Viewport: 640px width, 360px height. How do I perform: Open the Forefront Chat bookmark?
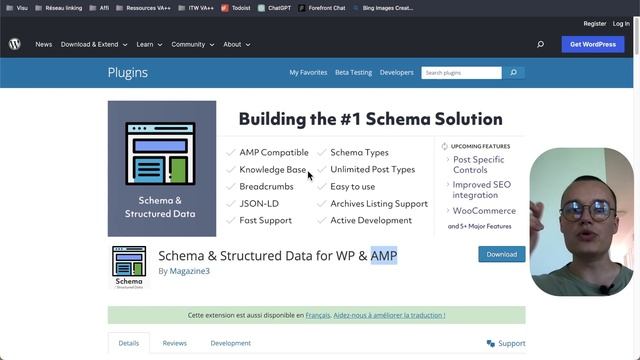point(322,8)
